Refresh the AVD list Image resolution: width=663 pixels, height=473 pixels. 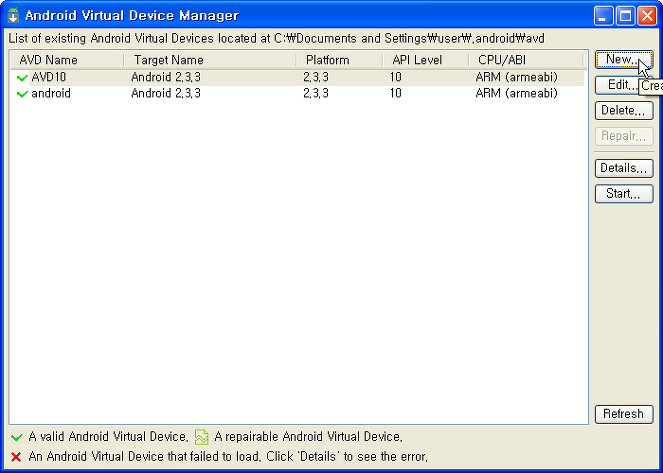click(624, 414)
